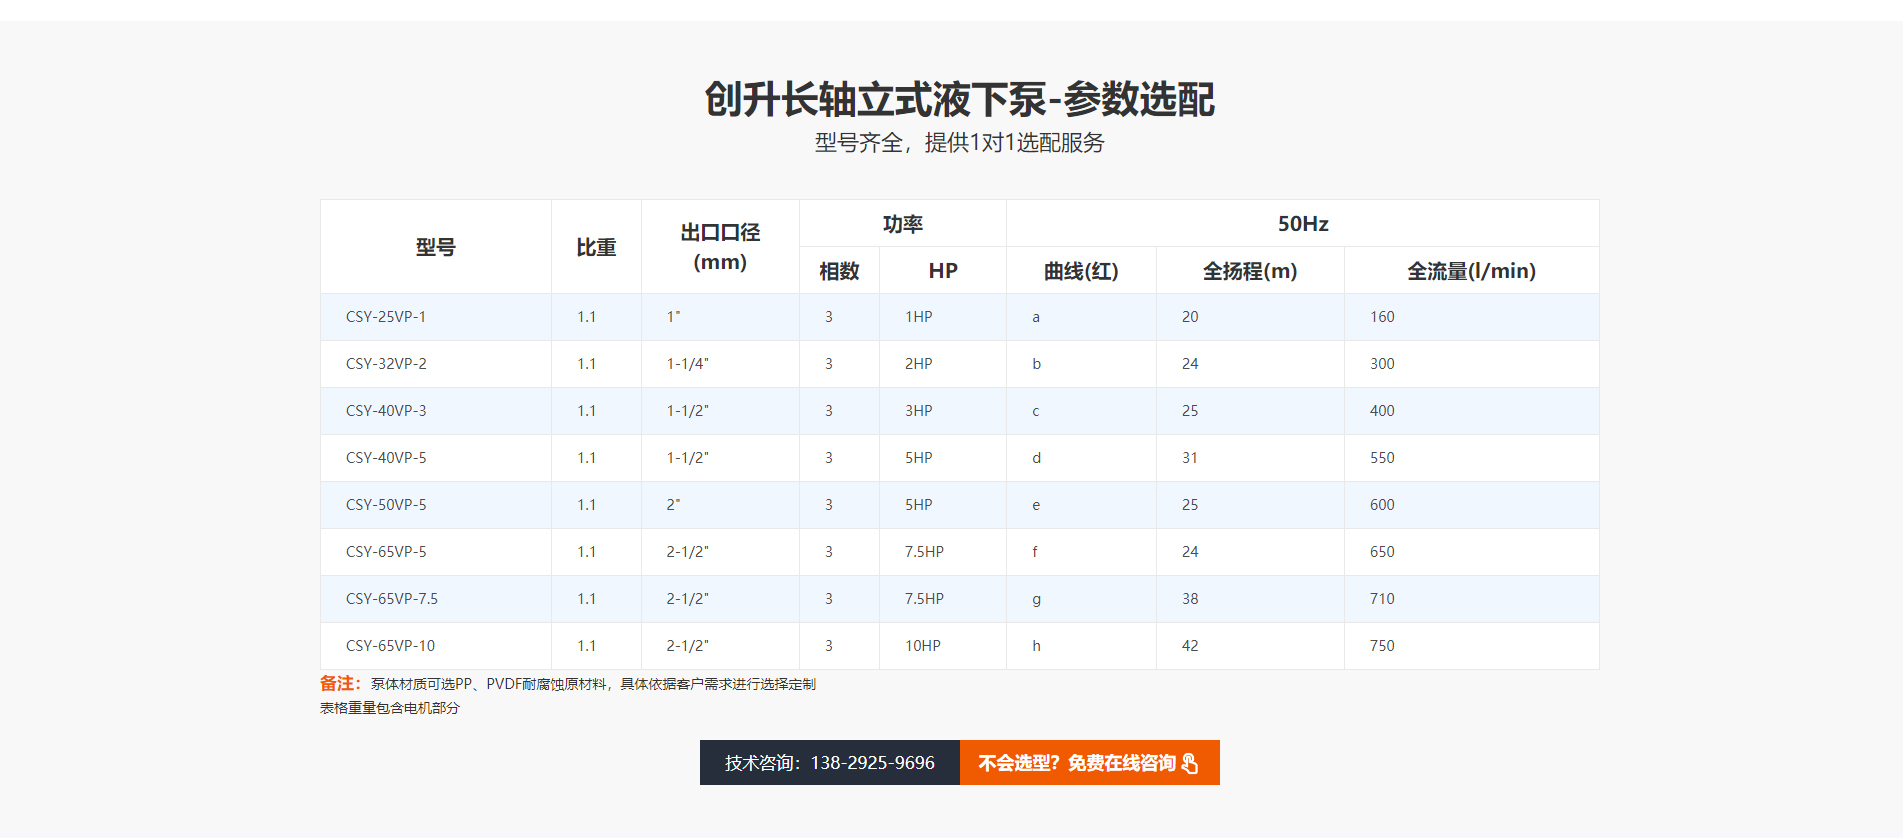This screenshot has height=838, width=1903.
Task: Select the CSY-32VP-2 model cell
Action: 386,364
